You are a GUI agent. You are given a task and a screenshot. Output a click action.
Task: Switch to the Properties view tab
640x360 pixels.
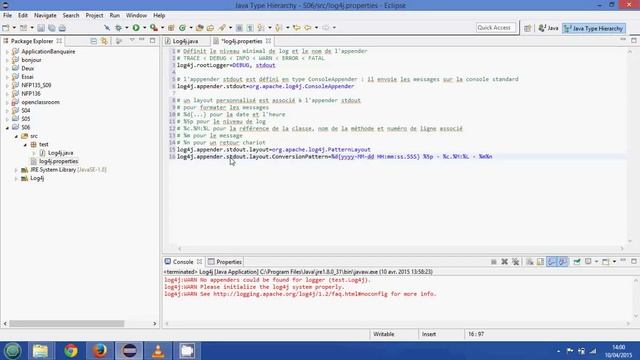click(x=225, y=262)
